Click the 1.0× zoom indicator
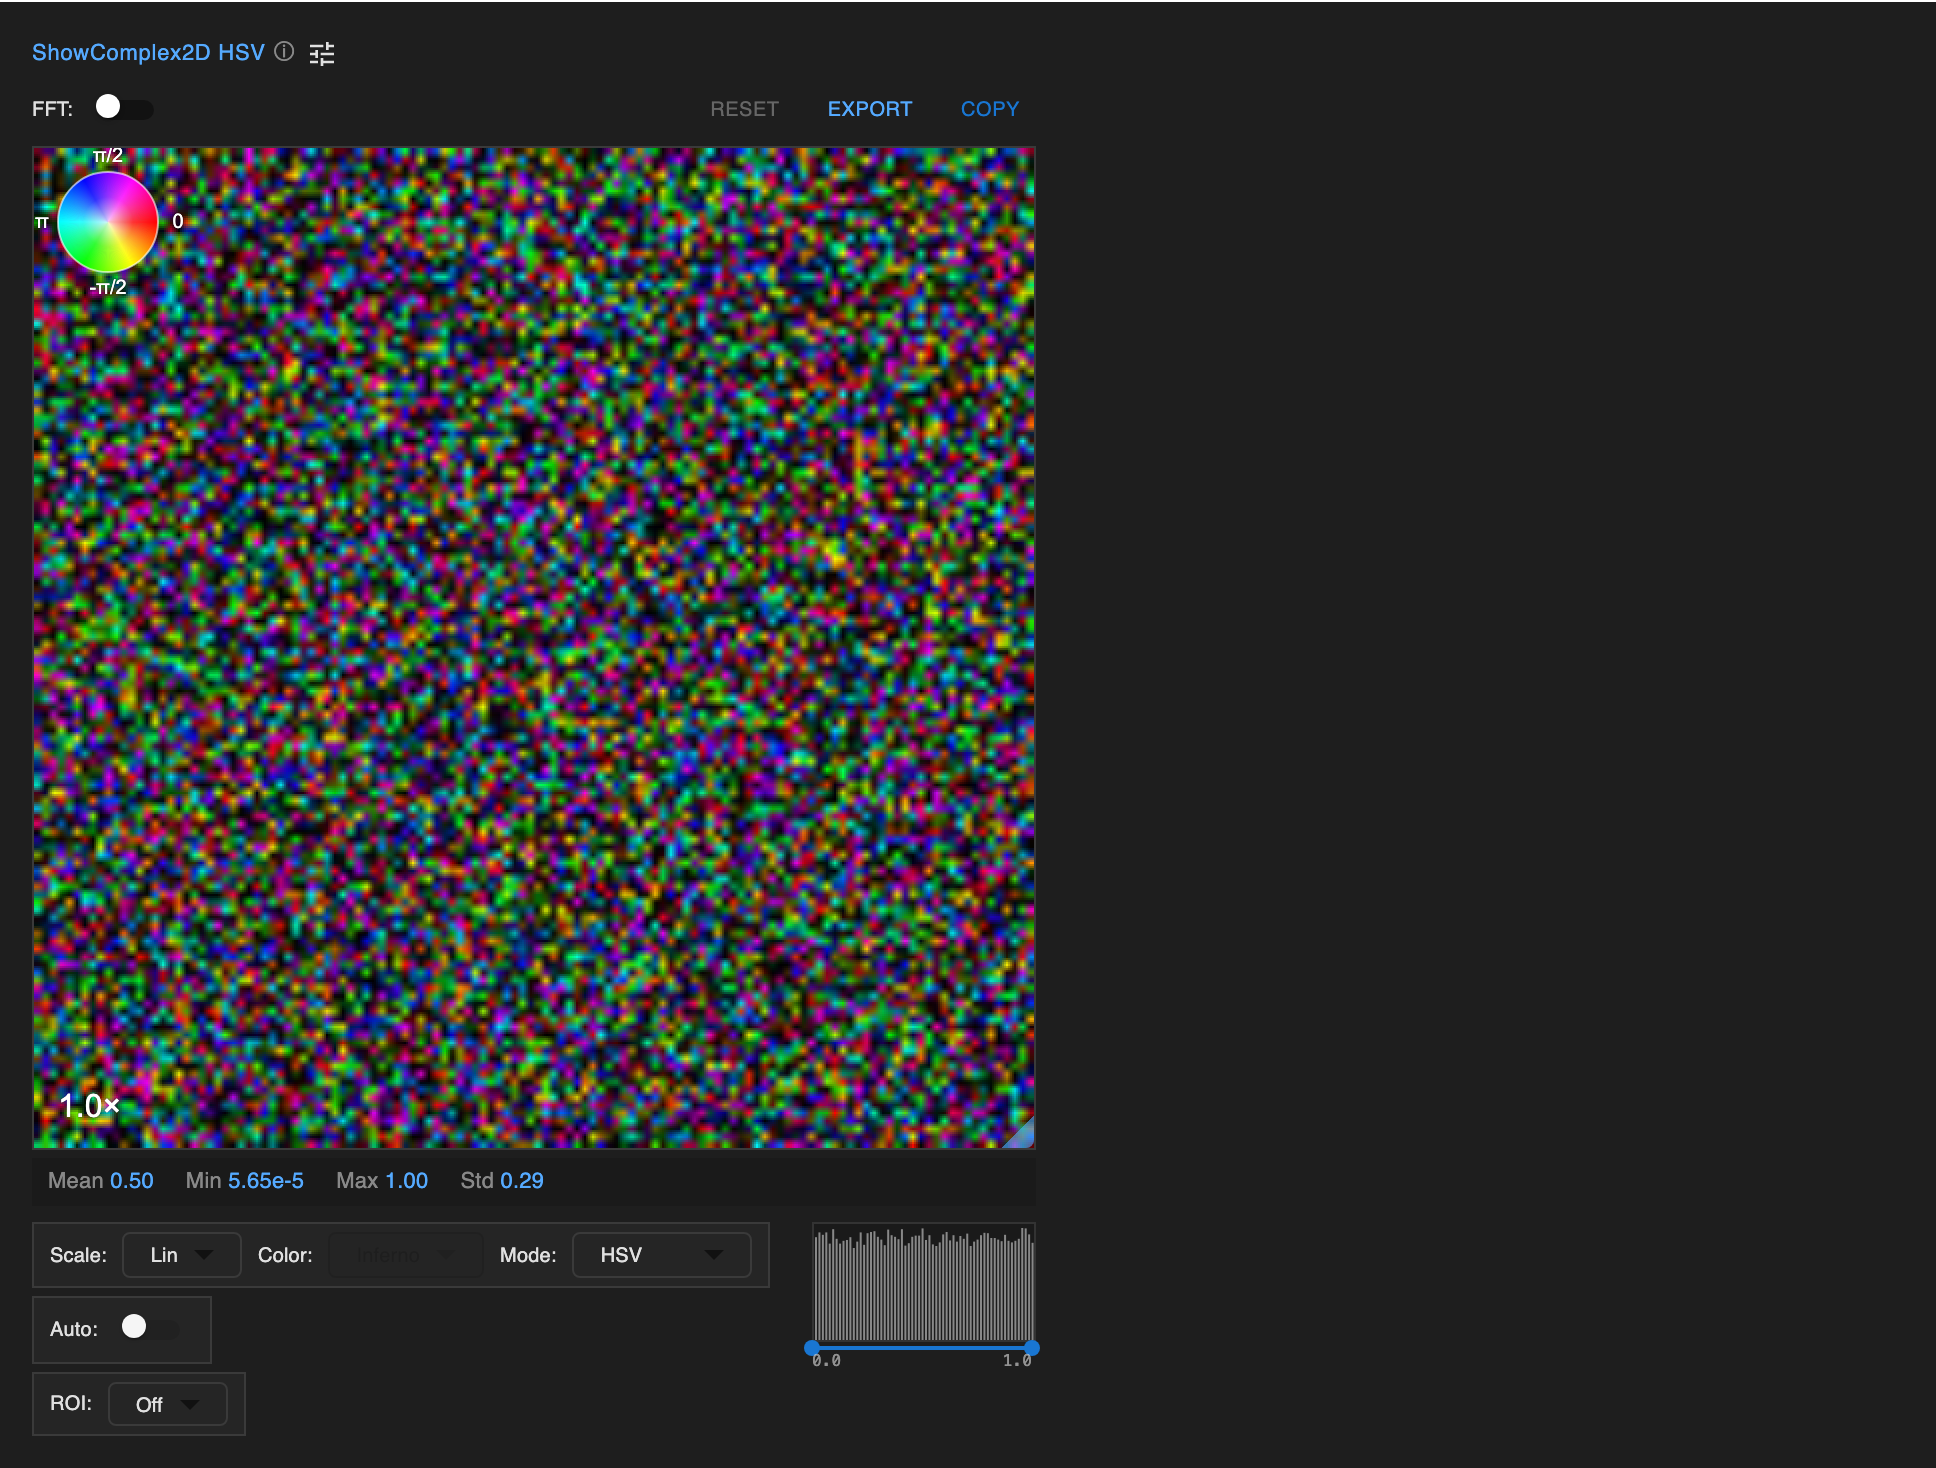 coord(90,1105)
